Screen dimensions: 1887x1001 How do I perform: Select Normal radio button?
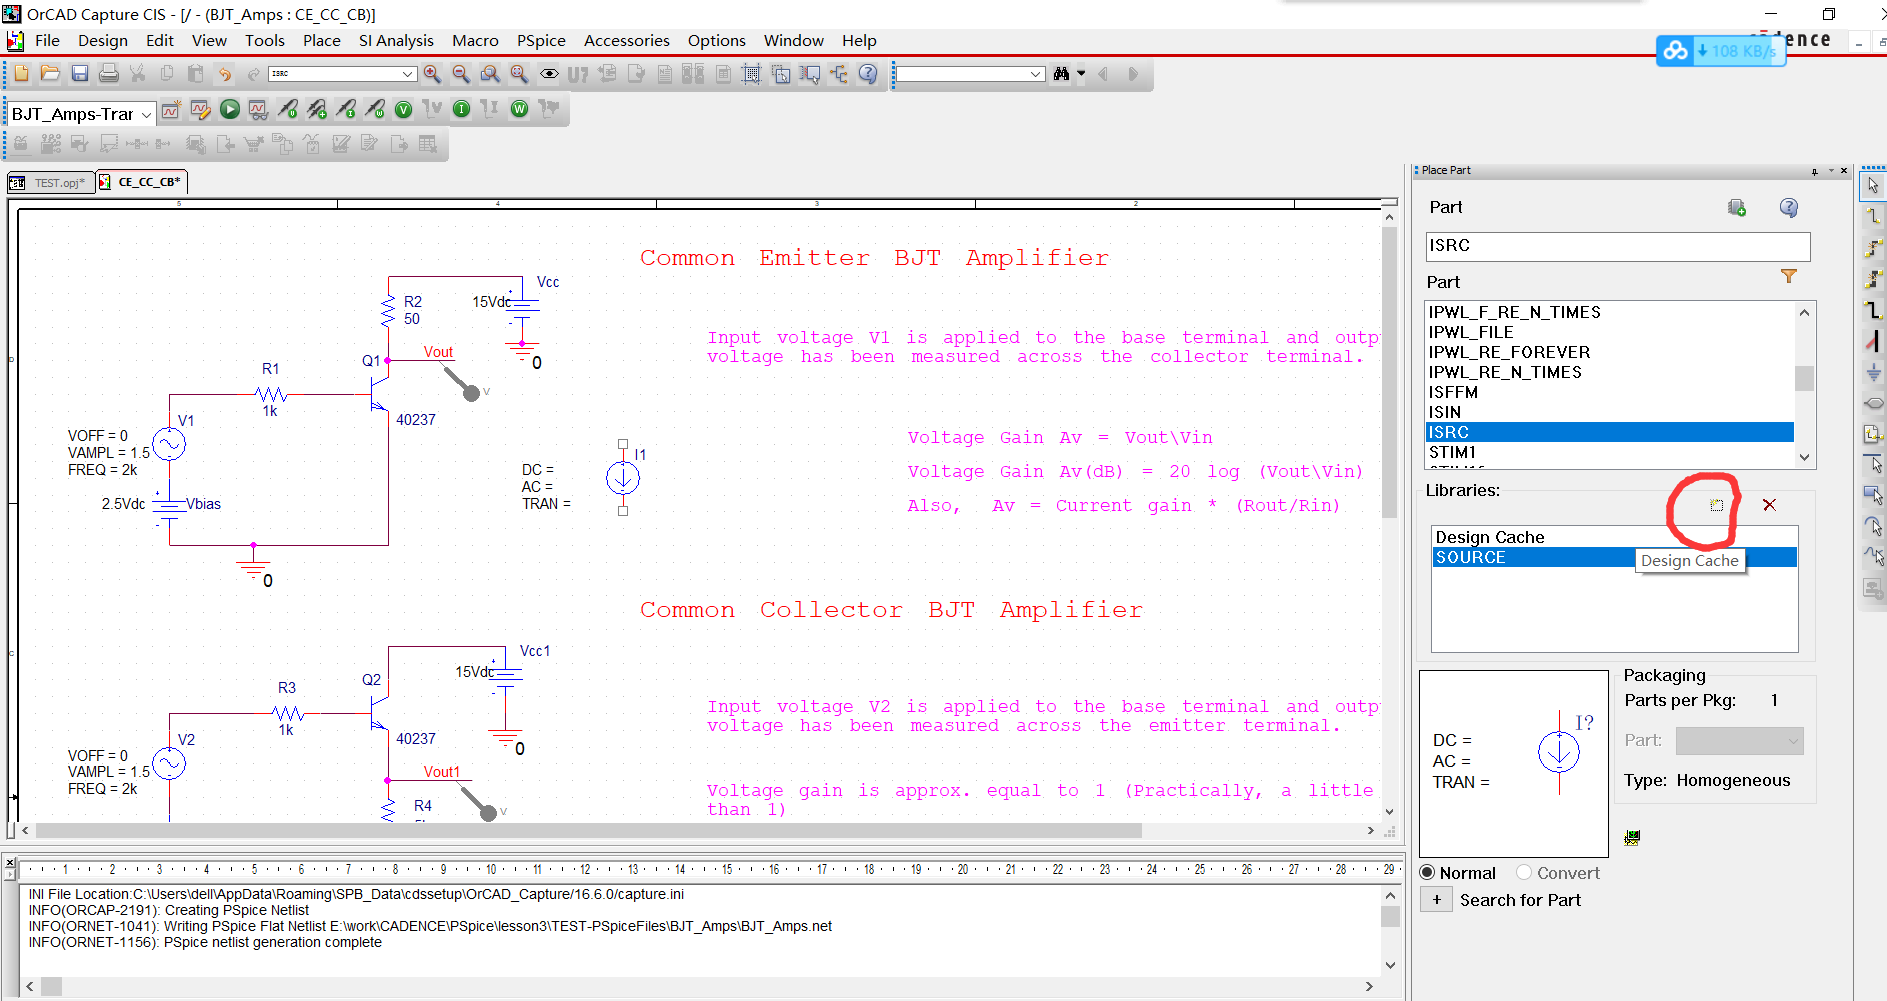(1428, 873)
